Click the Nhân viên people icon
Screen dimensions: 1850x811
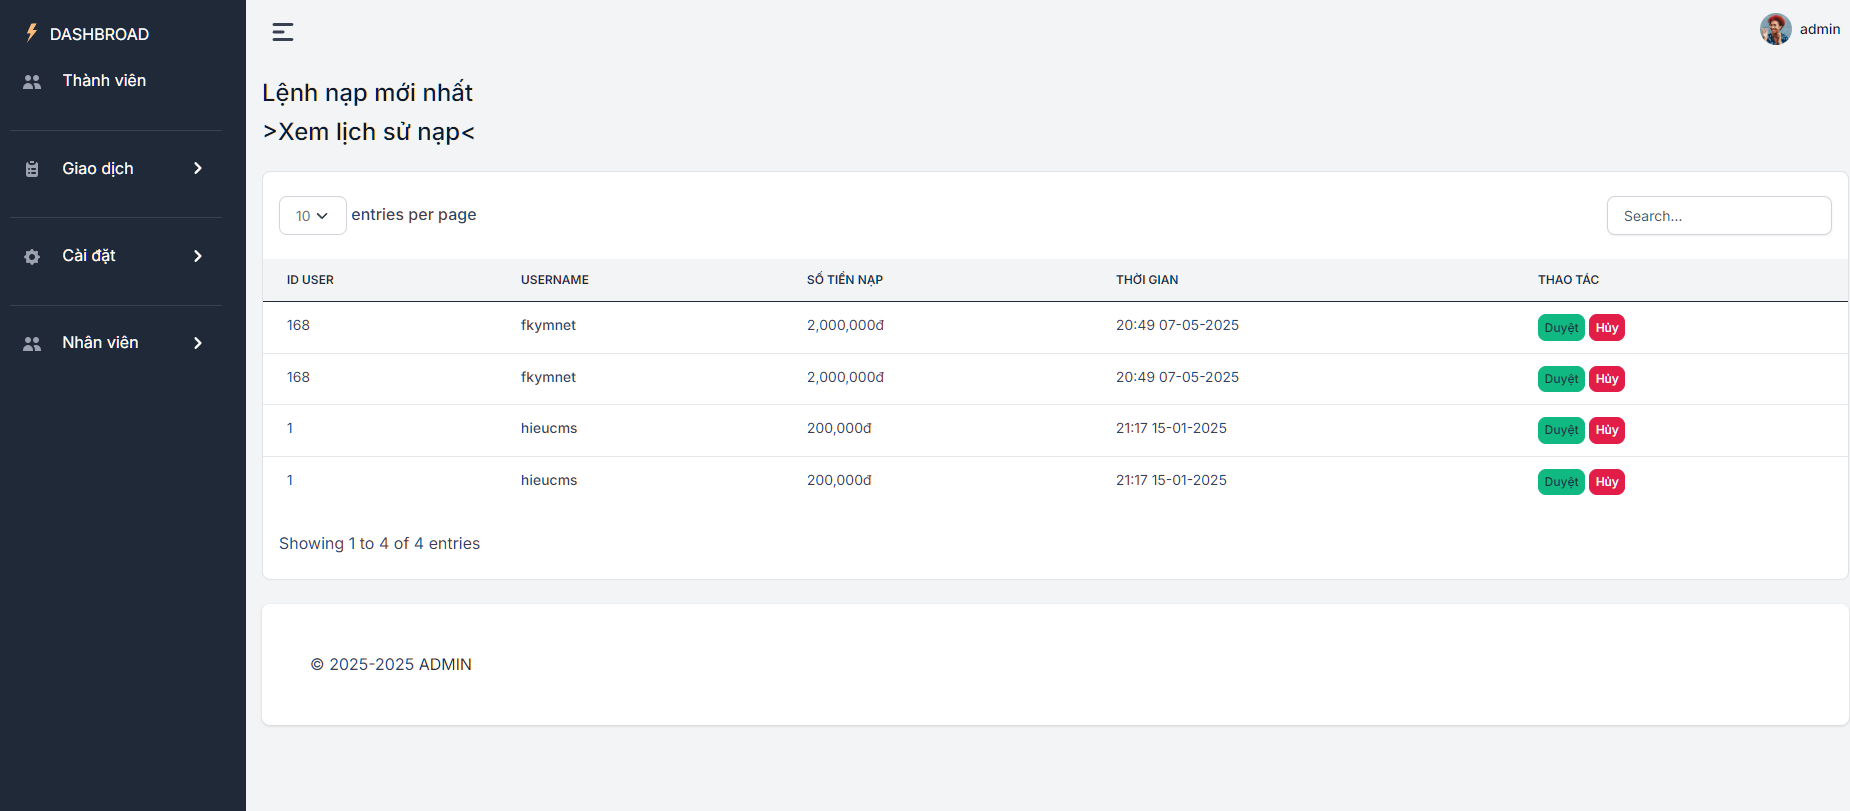[32, 344]
